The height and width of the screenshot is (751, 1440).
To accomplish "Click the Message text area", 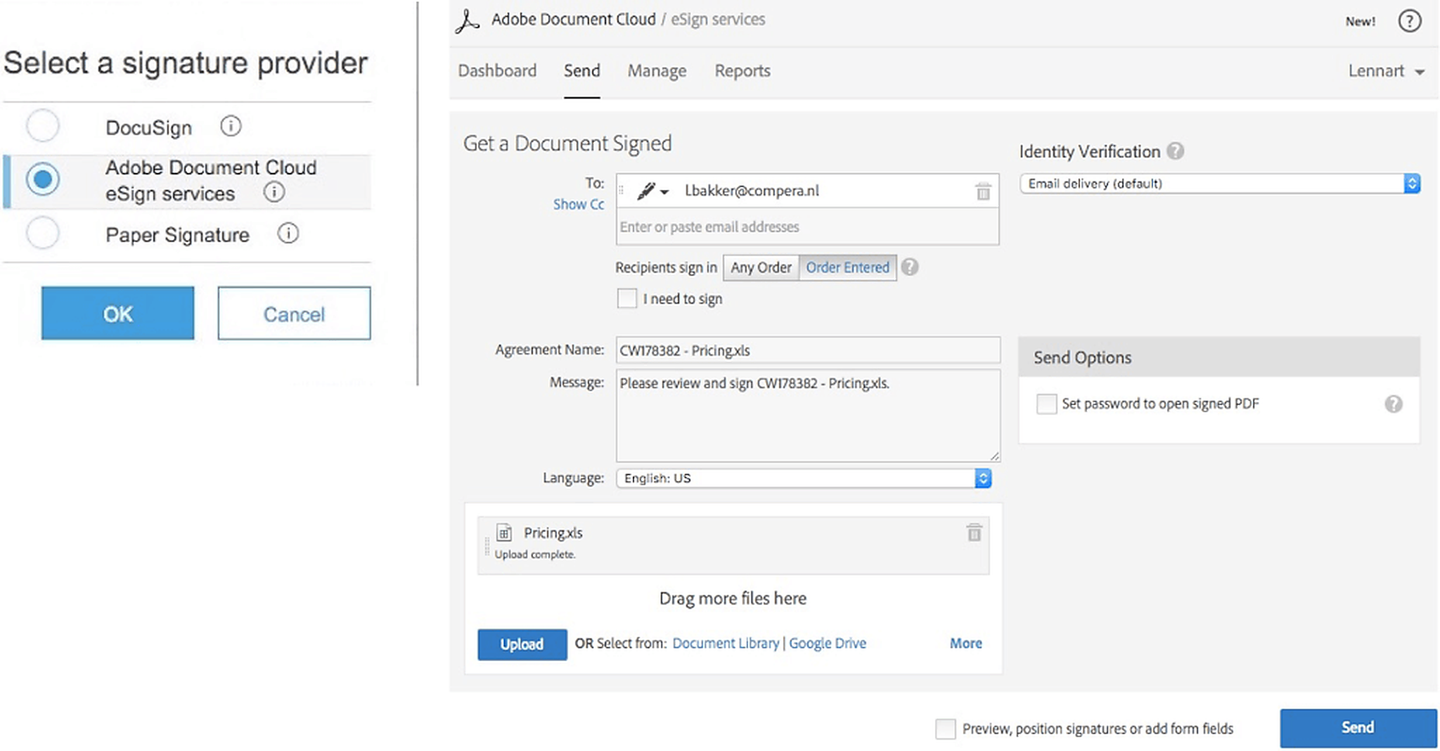I will 808,416.
